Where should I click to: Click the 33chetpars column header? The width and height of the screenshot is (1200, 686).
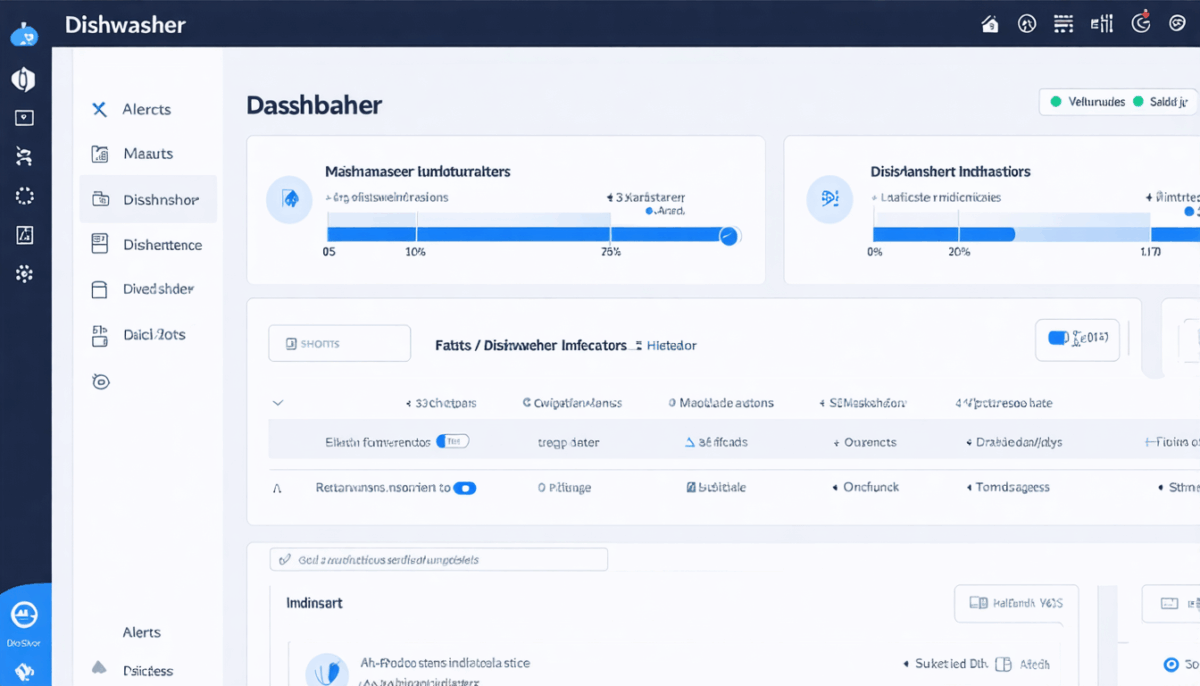tap(441, 403)
